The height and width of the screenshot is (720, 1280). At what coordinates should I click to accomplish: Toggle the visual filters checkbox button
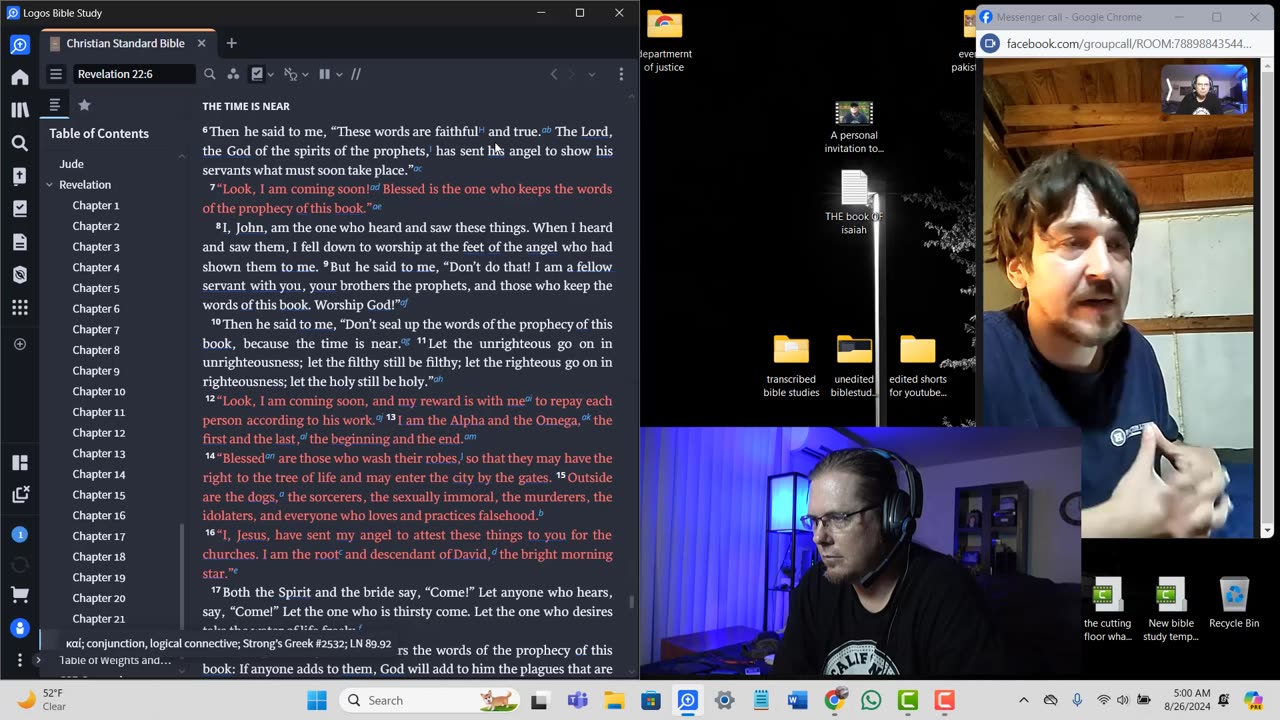(257, 74)
